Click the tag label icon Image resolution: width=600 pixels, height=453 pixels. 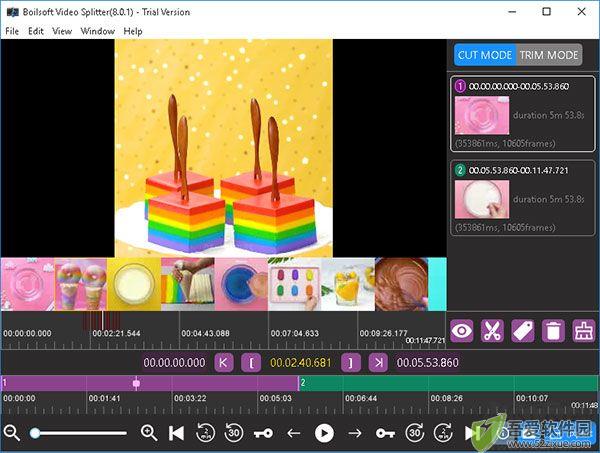pyautogui.click(x=523, y=331)
